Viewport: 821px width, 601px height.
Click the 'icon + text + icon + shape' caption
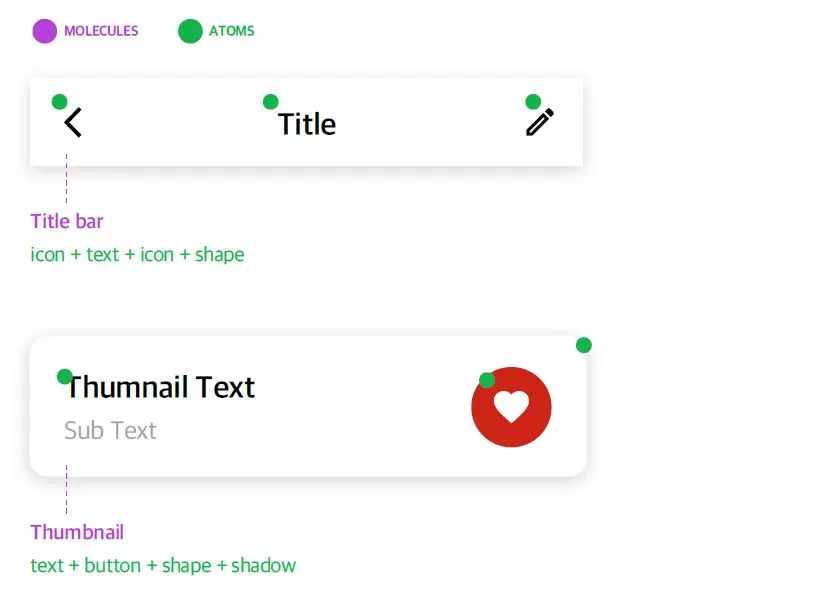tap(137, 255)
